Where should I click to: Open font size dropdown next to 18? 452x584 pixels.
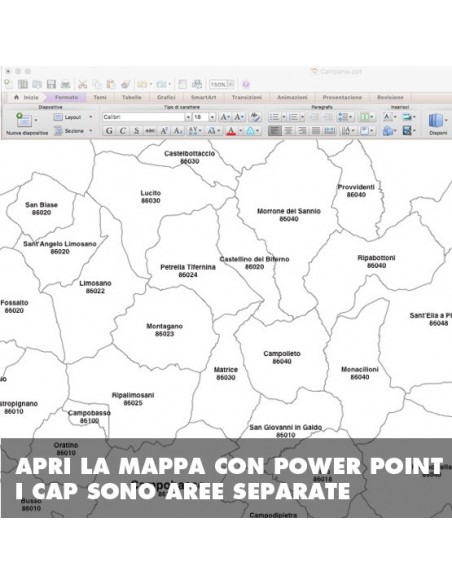pos(212,117)
